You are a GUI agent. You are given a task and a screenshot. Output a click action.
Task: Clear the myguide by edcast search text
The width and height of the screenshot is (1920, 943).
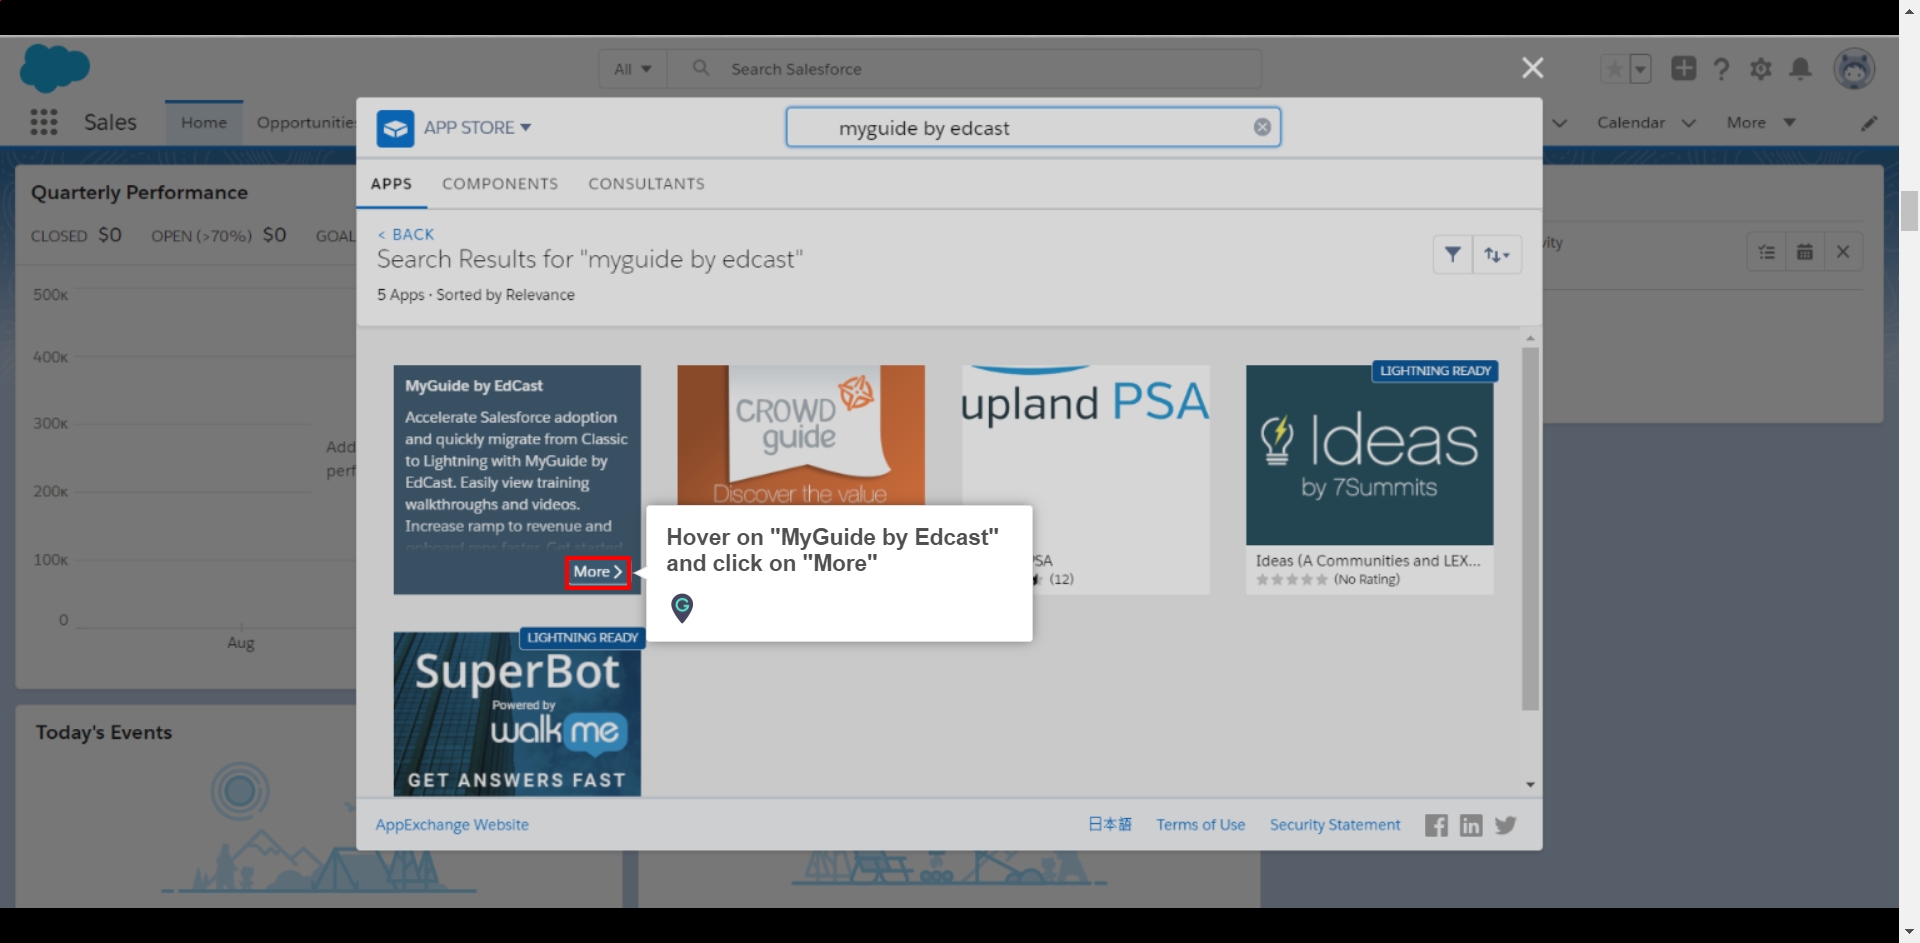(x=1262, y=127)
